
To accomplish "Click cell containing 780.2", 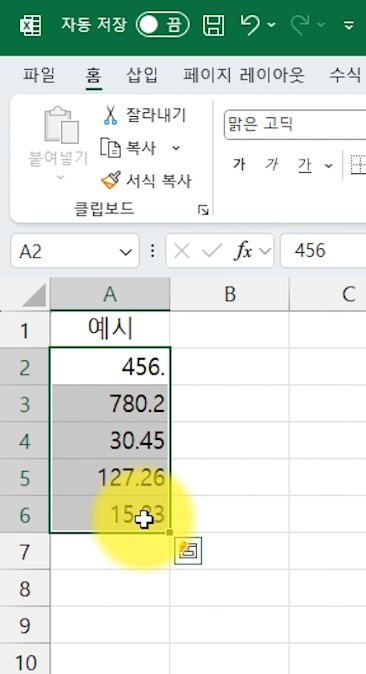I will point(110,404).
